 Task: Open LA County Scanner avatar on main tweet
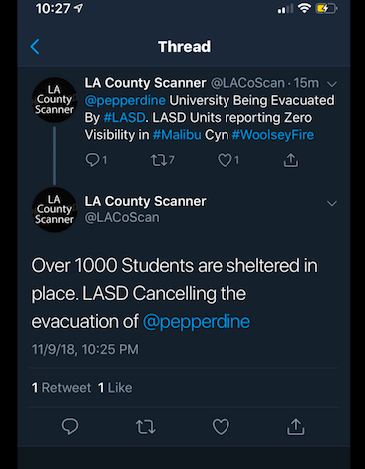54,210
